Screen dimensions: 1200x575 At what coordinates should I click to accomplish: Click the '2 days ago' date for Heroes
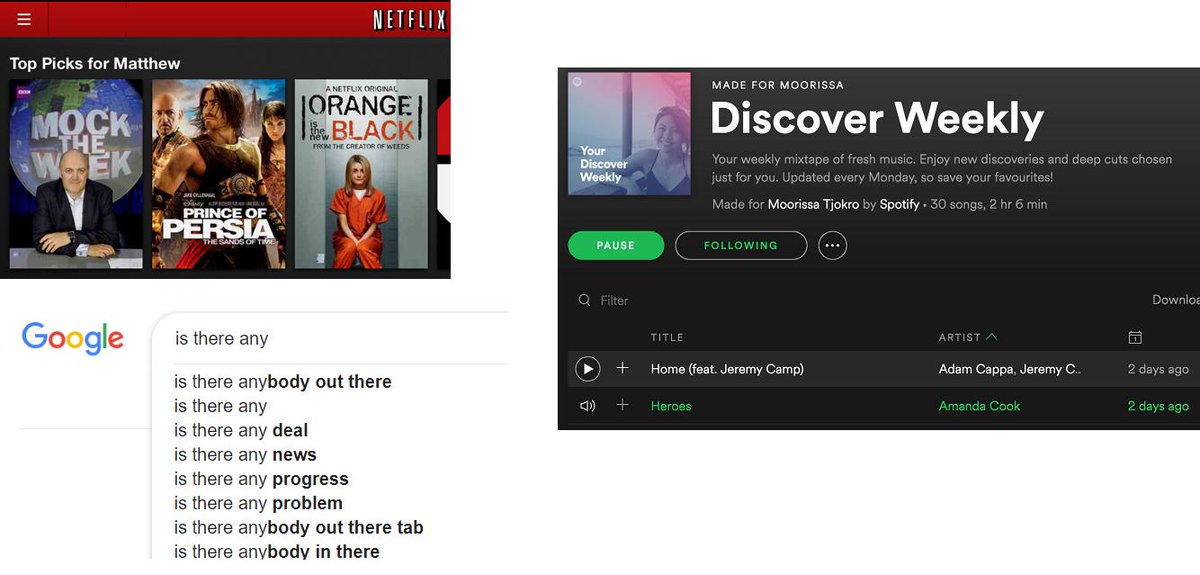[x=1158, y=406]
